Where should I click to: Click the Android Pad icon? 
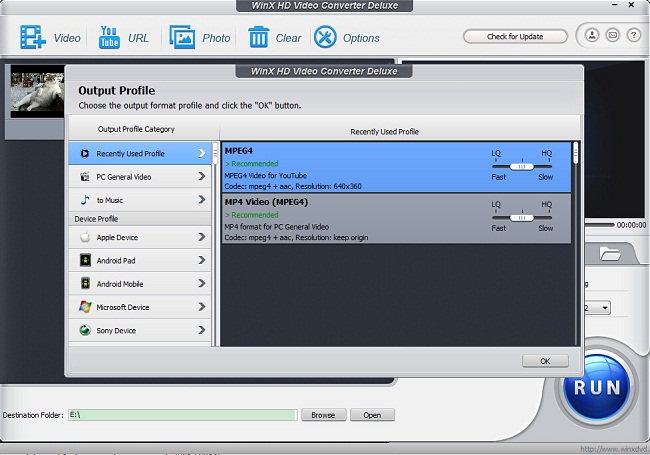85,260
